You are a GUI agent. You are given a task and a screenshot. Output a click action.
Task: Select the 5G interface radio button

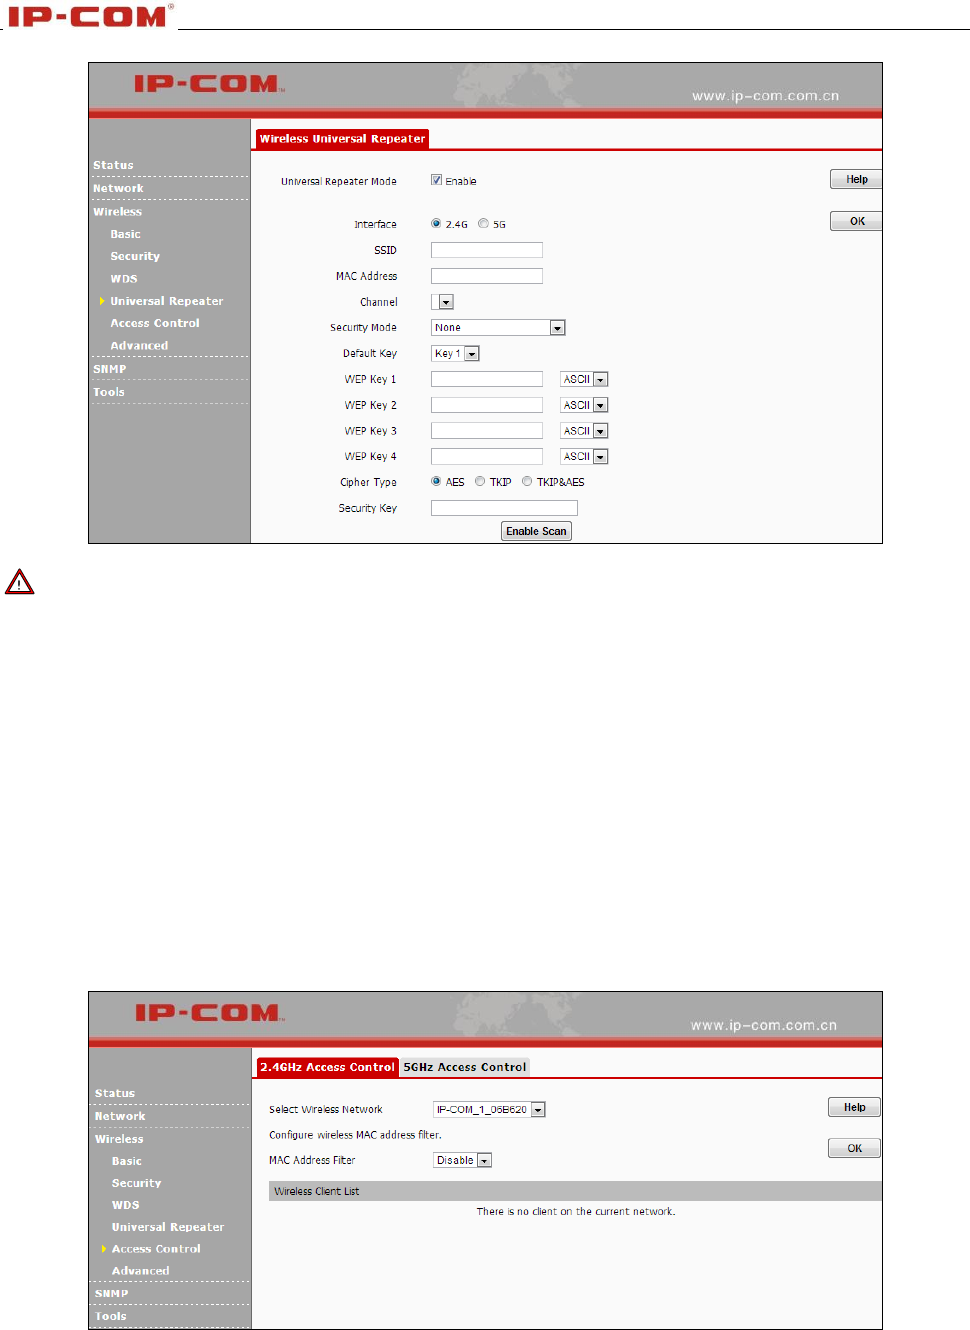pyautogui.click(x=483, y=224)
